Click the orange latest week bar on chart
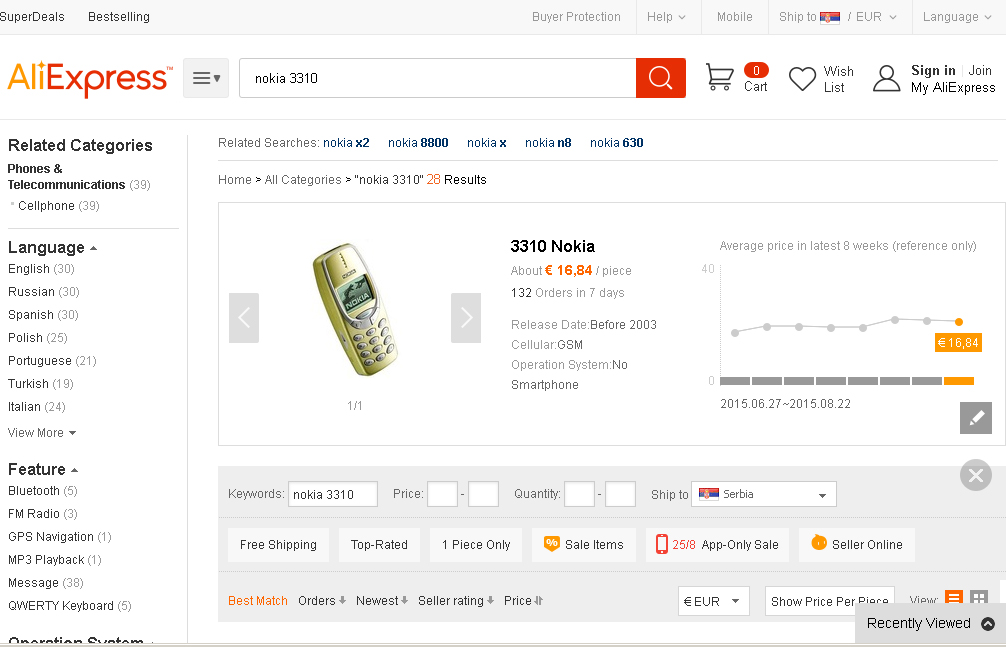1006x647 pixels. [959, 381]
